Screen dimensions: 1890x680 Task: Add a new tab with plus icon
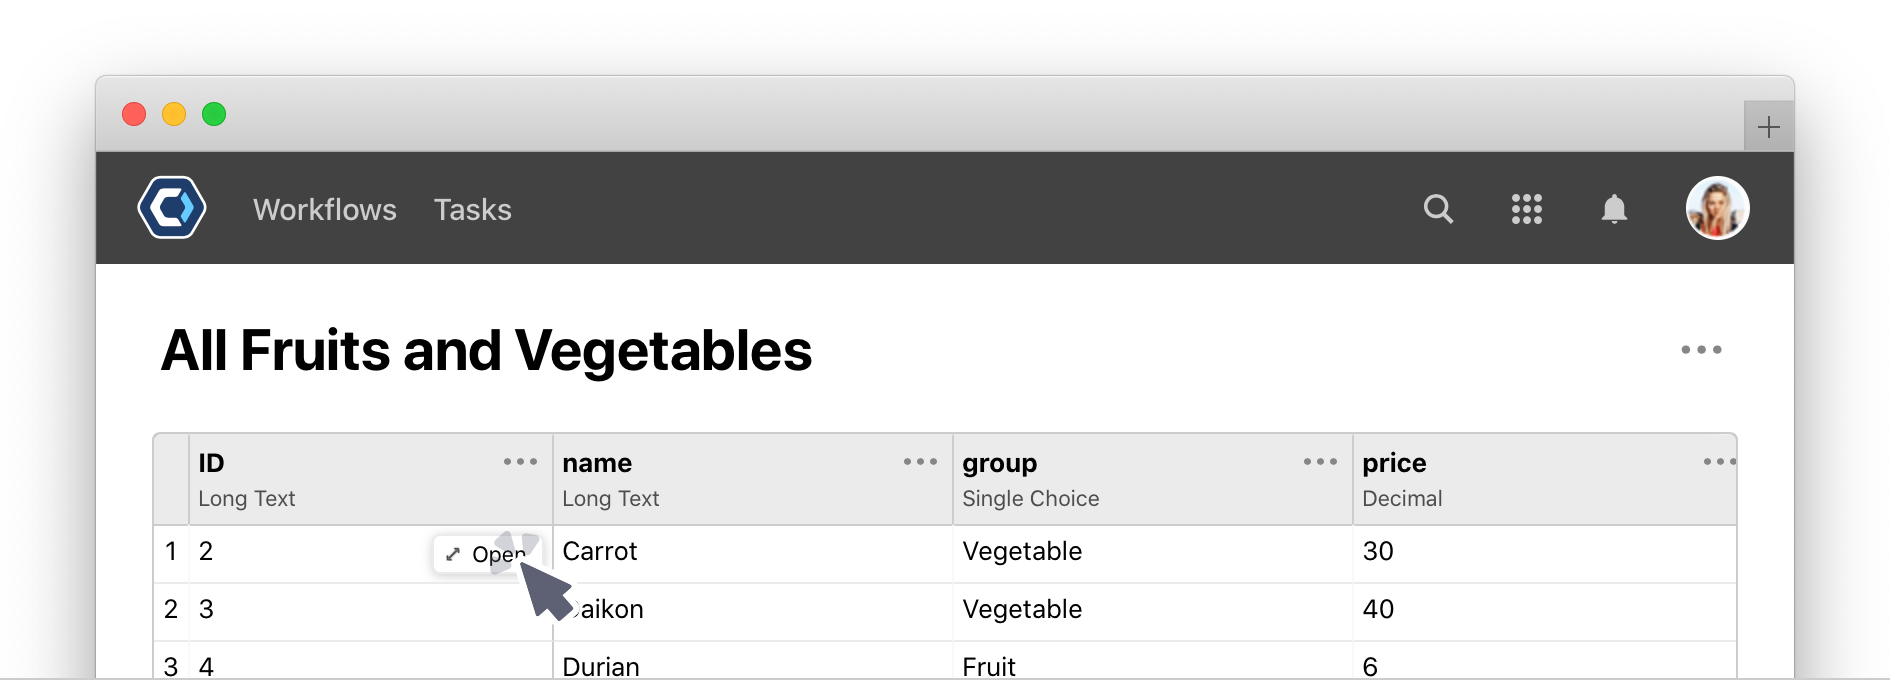(x=1768, y=127)
